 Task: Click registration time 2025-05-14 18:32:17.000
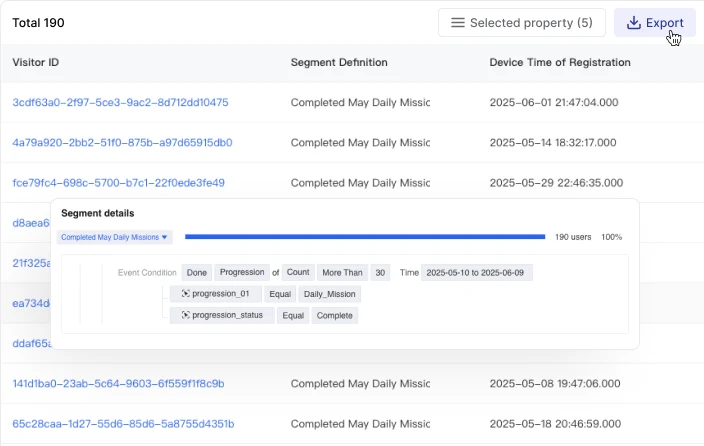pos(553,143)
